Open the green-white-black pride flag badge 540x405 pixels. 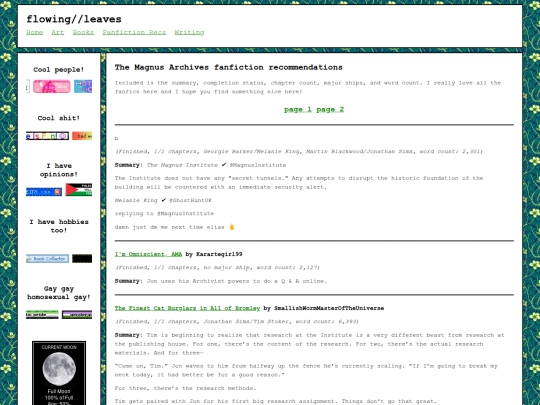pyautogui.click(x=42, y=315)
